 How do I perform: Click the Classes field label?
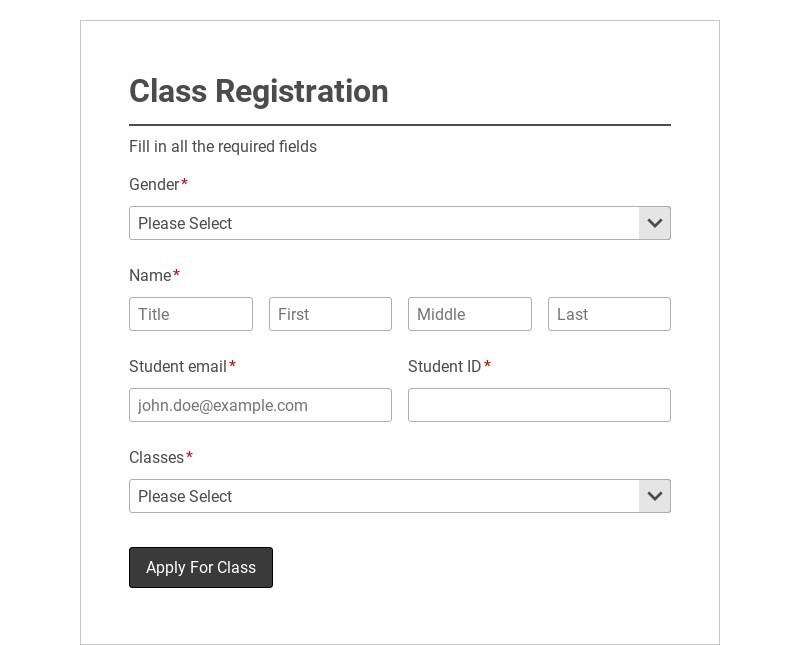[156, 458]
